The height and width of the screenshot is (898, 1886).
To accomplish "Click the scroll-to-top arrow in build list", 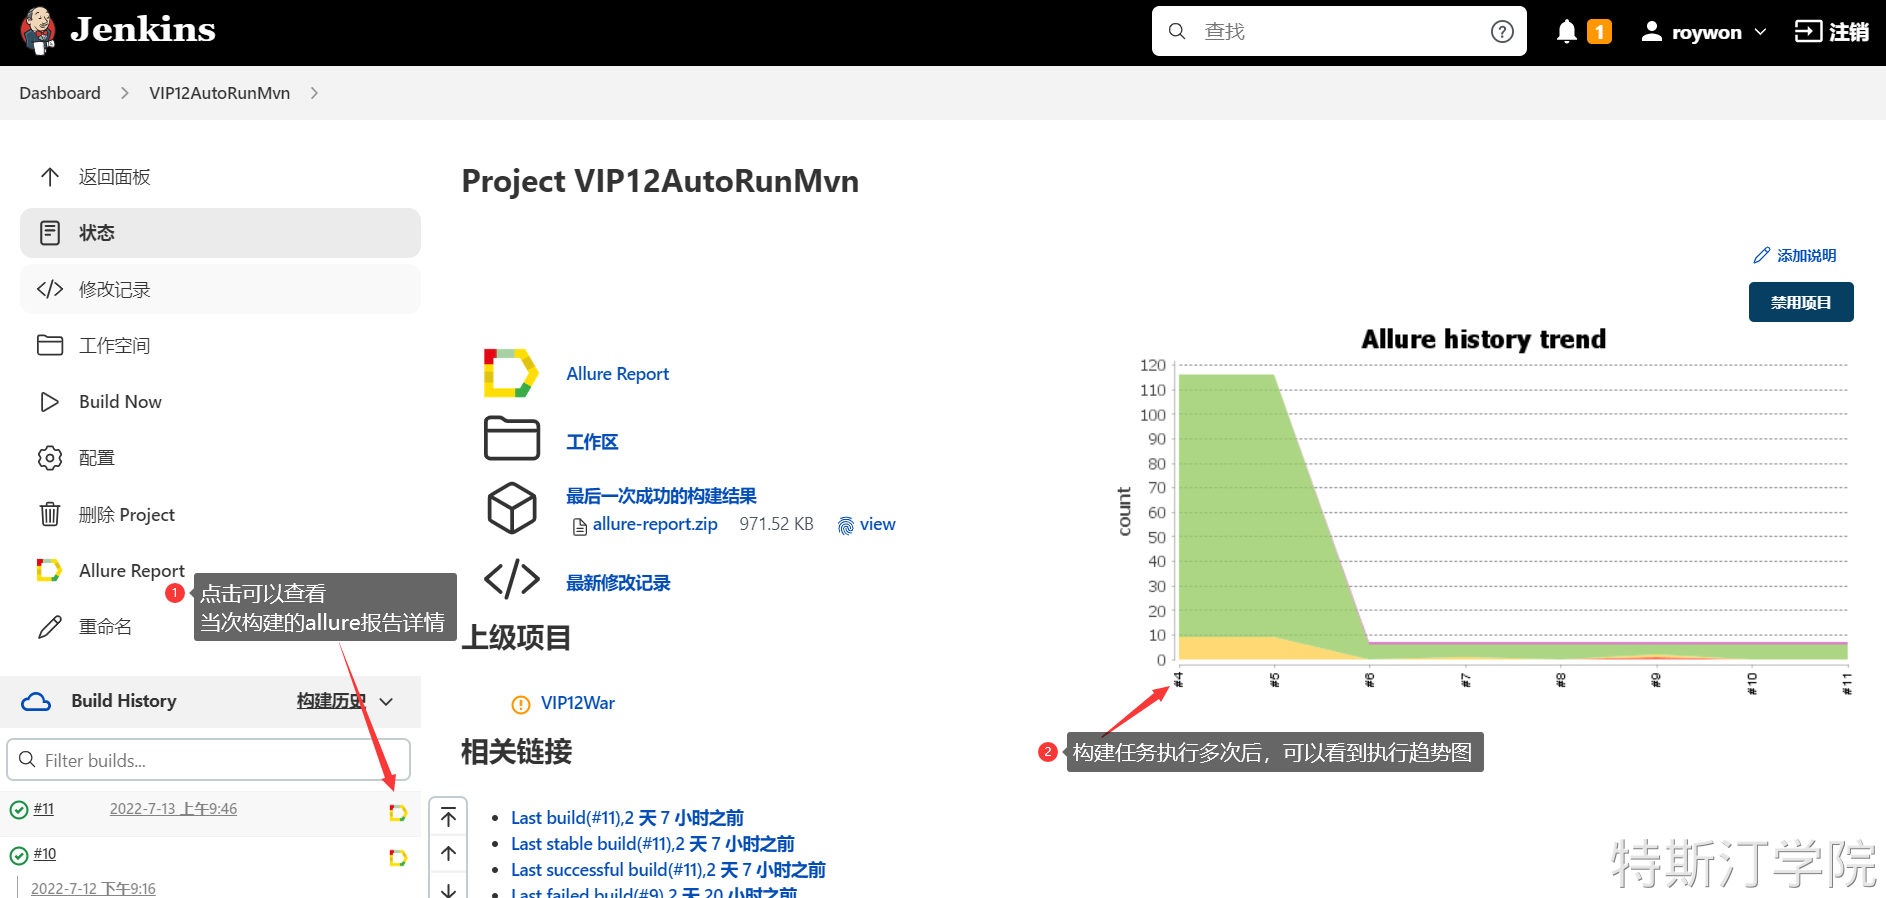I will pos(449,817).
